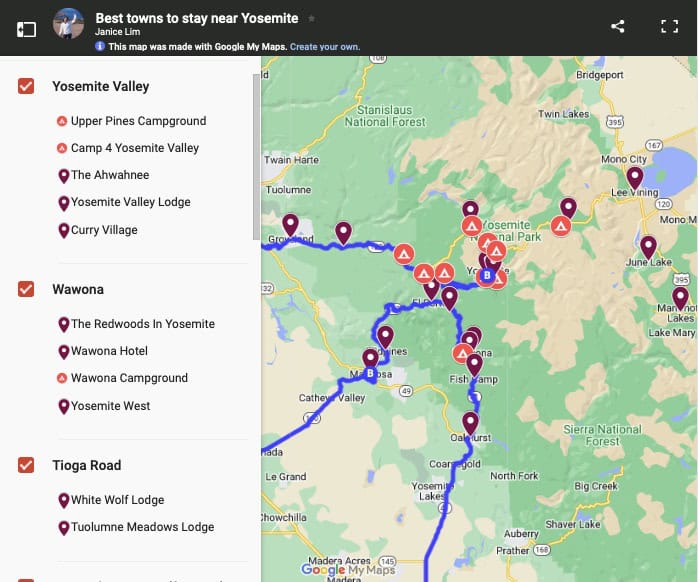Select Yosemite West list entry
The image size is (698, 582).
[x=104, y=406]
